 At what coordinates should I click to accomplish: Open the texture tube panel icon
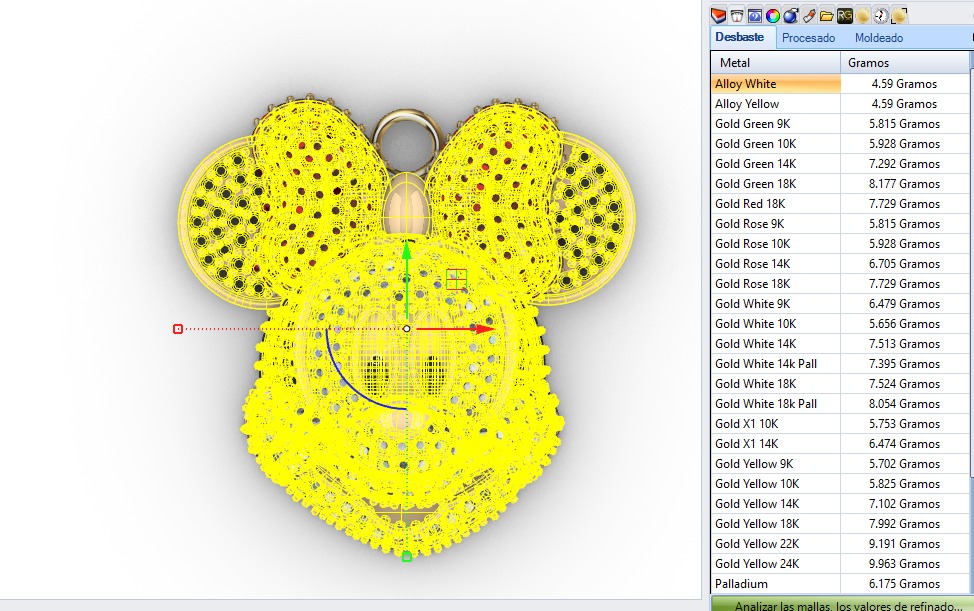[809, 16]
